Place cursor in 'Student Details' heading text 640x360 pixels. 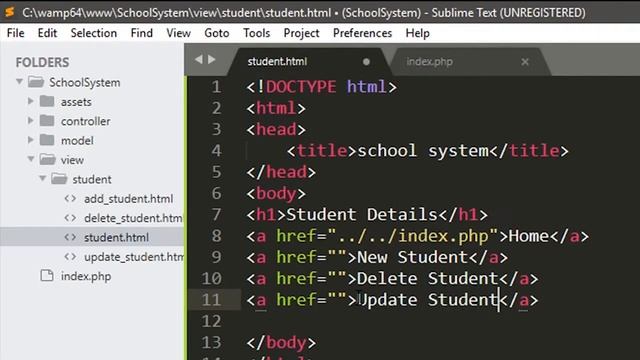pos(362,215)
